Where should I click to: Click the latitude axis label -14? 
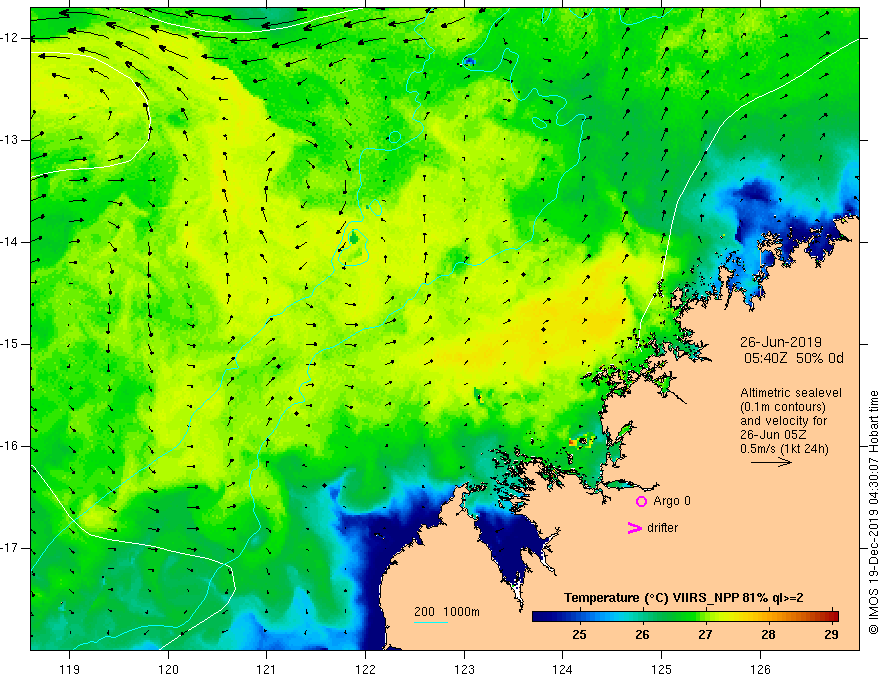click(10, 242)
